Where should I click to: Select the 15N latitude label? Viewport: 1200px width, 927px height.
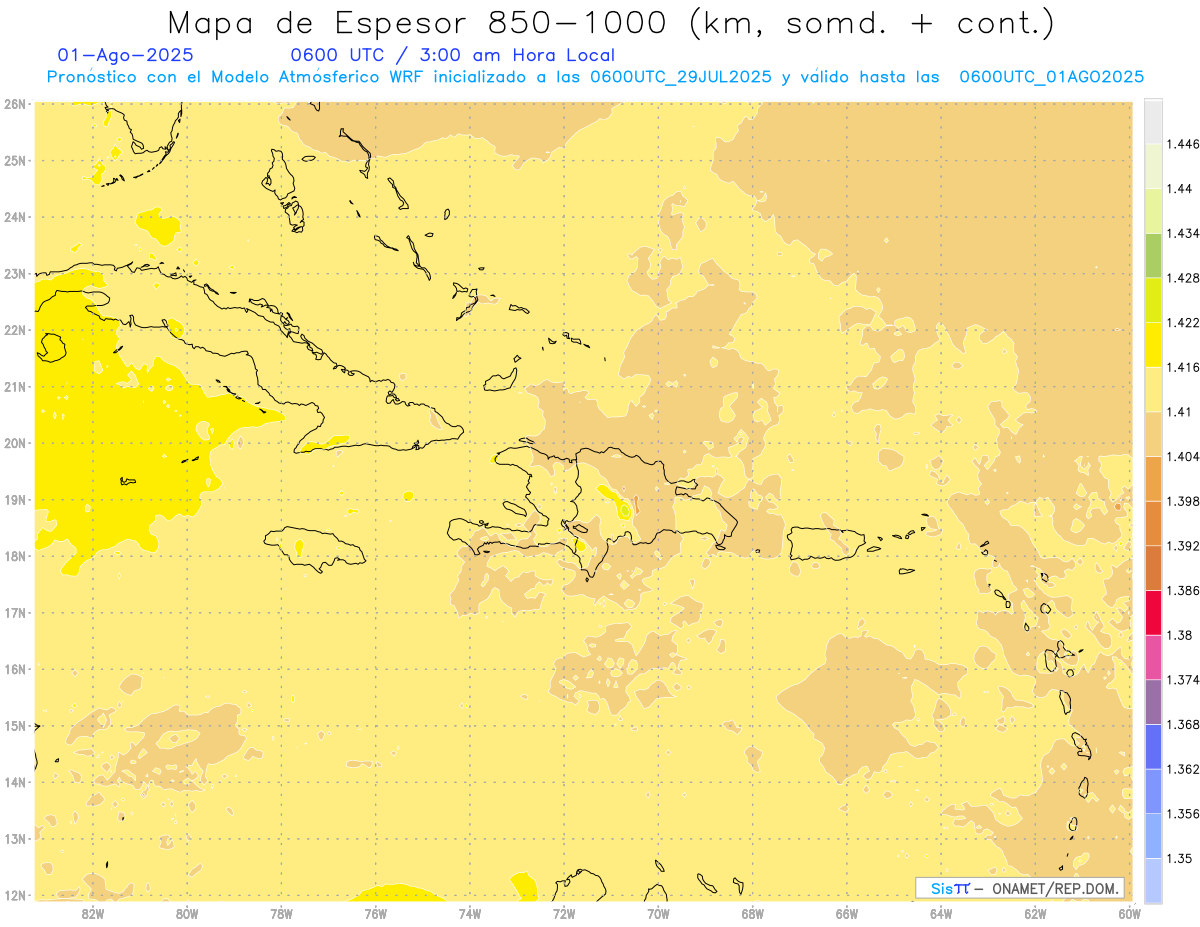14,725
